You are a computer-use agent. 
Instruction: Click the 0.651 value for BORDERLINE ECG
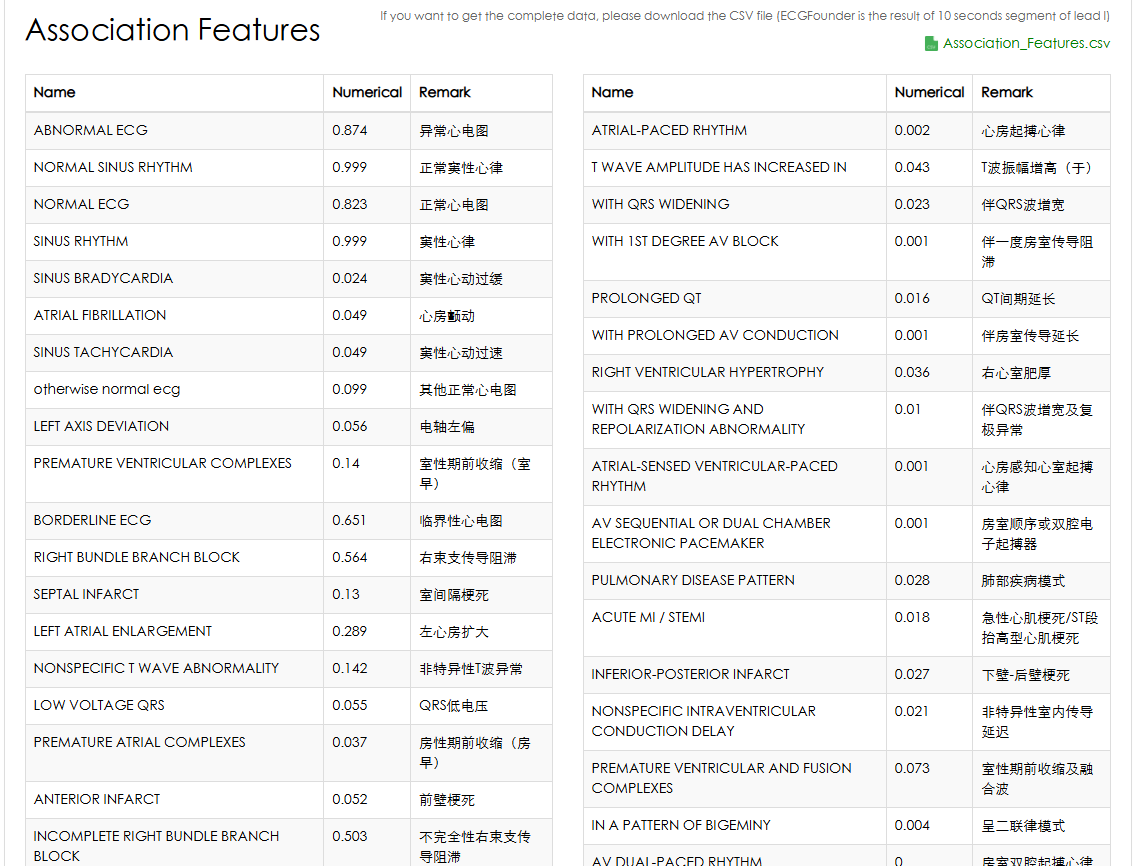[349, 520]
